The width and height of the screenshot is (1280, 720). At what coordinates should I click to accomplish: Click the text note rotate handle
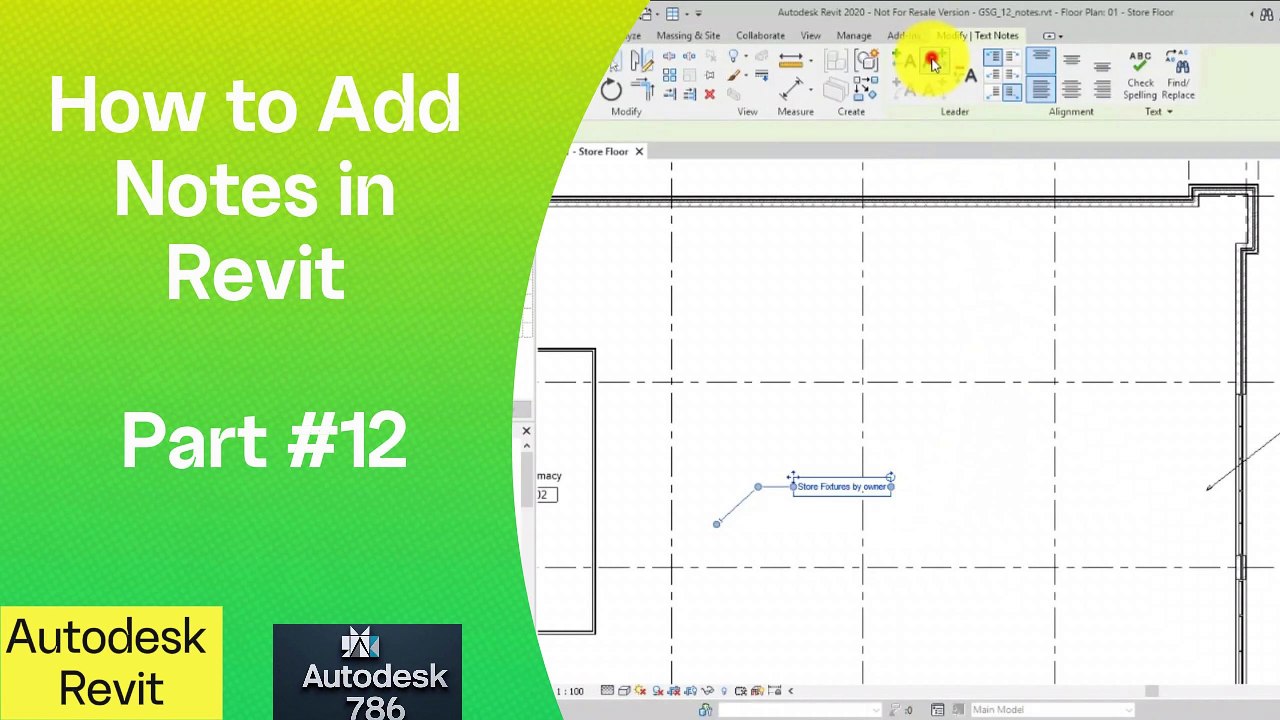coord(890,478)
